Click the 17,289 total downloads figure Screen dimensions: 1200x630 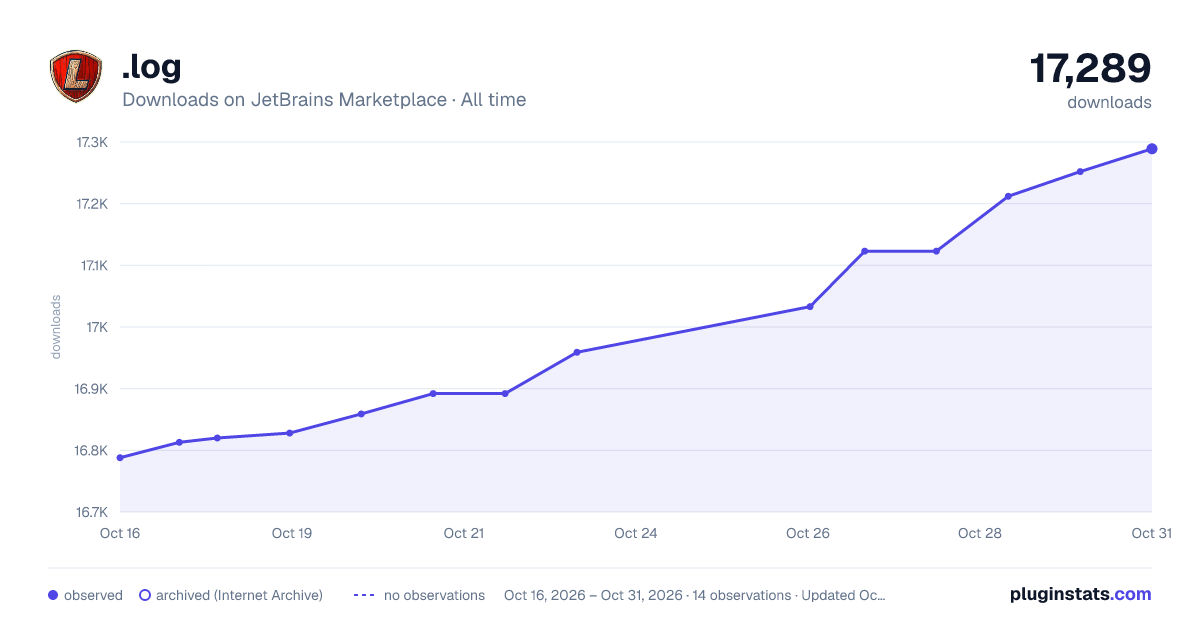[x=1090, y=68]
